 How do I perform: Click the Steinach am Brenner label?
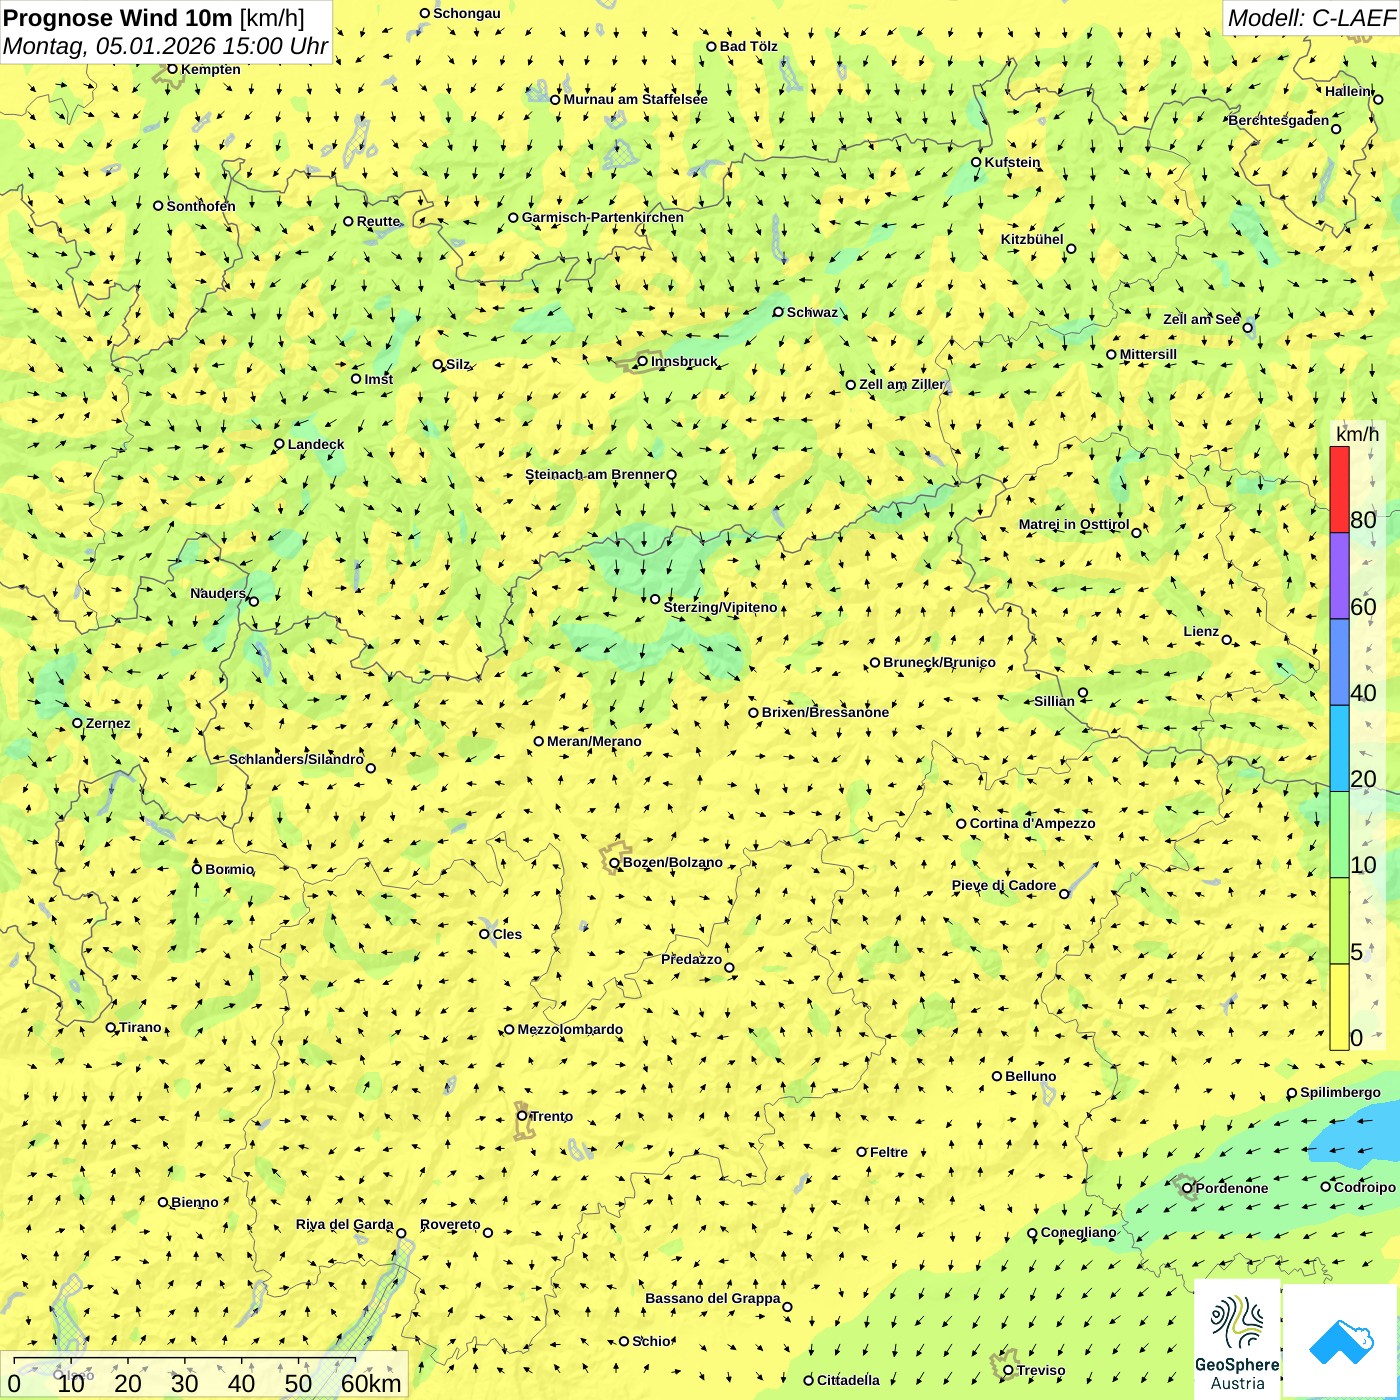(x=594, y=474)
